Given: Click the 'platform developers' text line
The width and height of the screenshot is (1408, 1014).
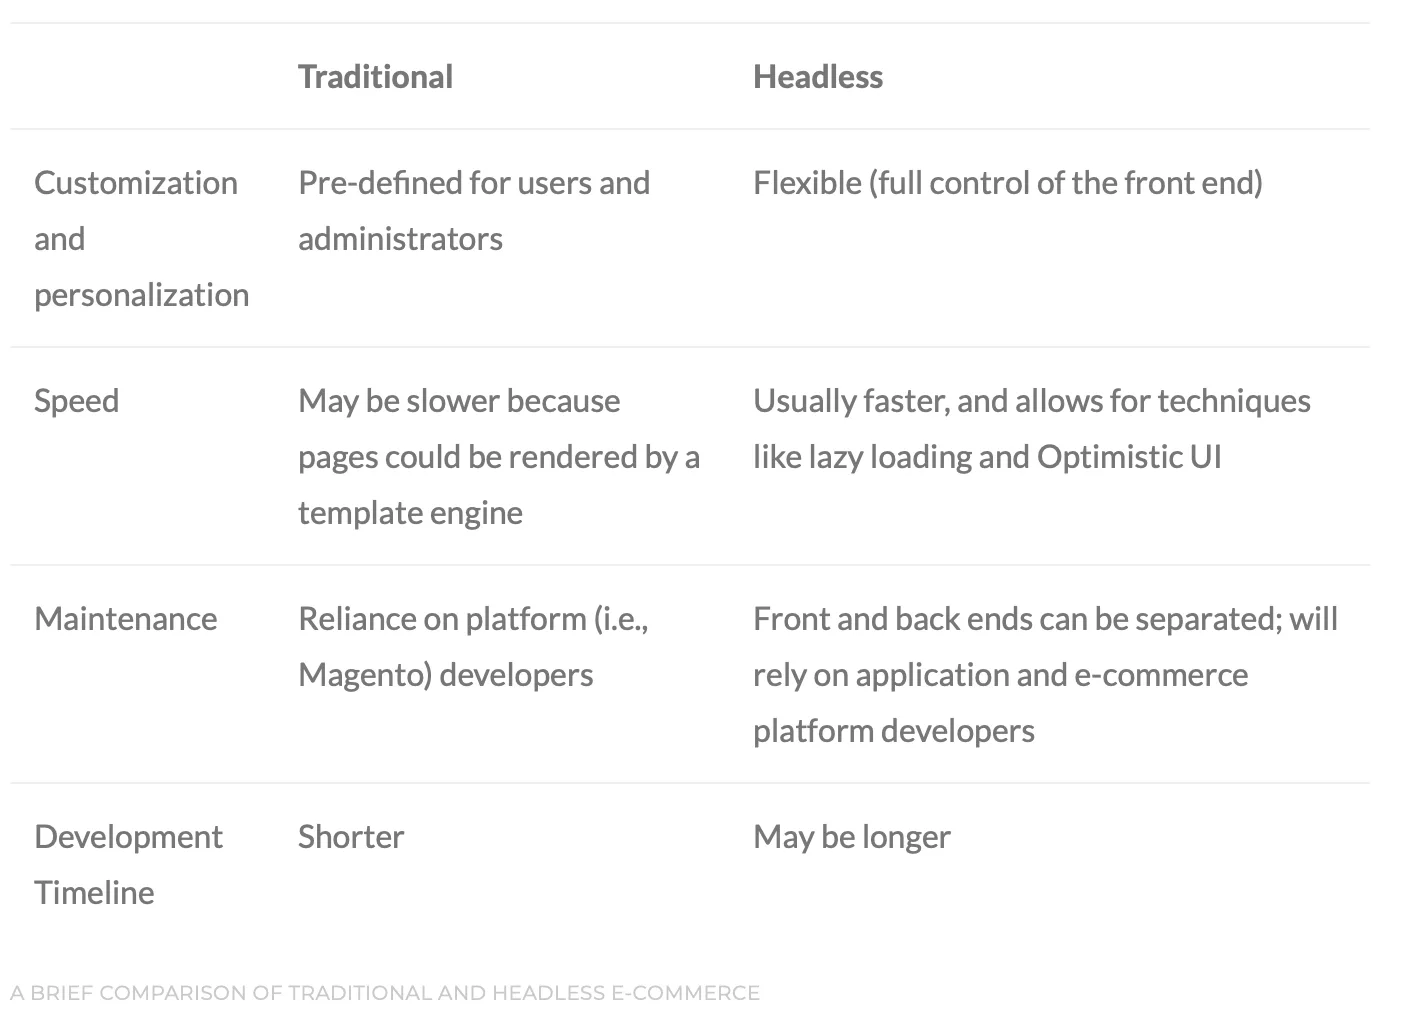Looking at the screenshot, I should tap(894, 731).
